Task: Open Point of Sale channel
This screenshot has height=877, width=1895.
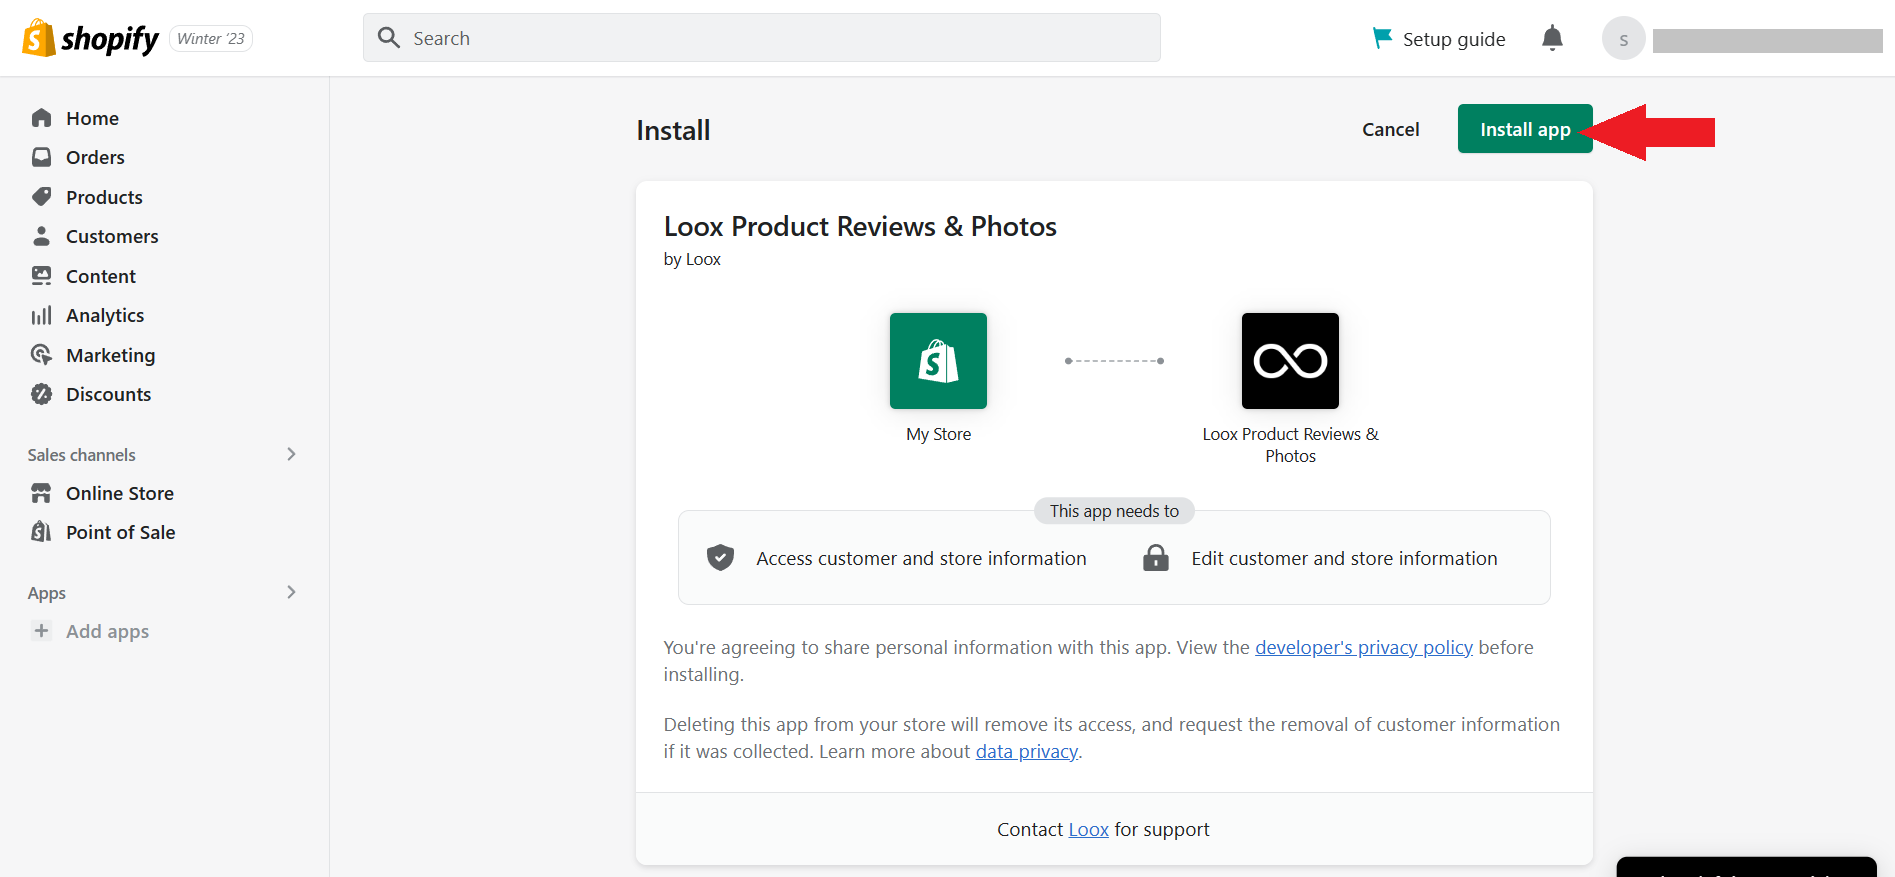Action: point(121,532)
